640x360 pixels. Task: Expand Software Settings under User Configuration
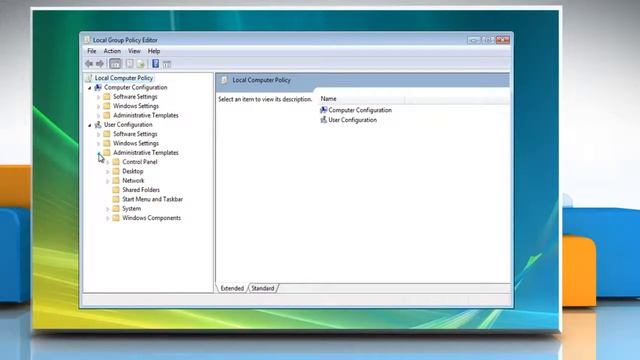coord(99,134)
